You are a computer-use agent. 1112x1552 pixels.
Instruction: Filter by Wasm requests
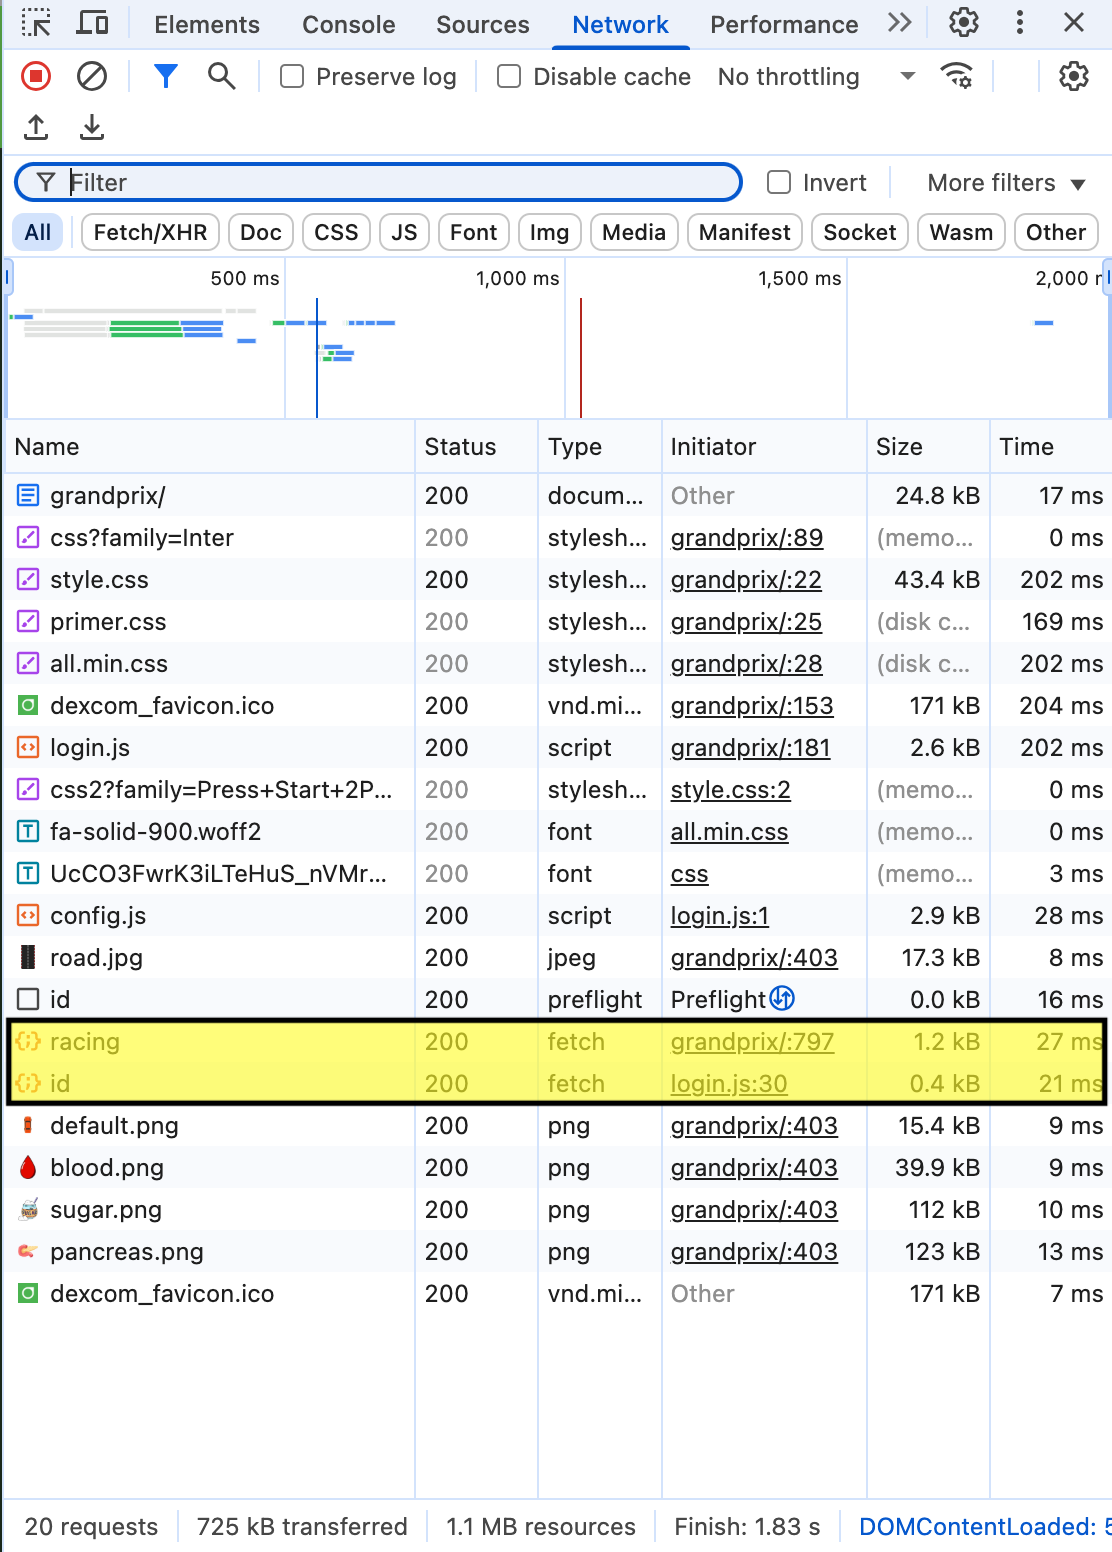(x=961, y=232)
